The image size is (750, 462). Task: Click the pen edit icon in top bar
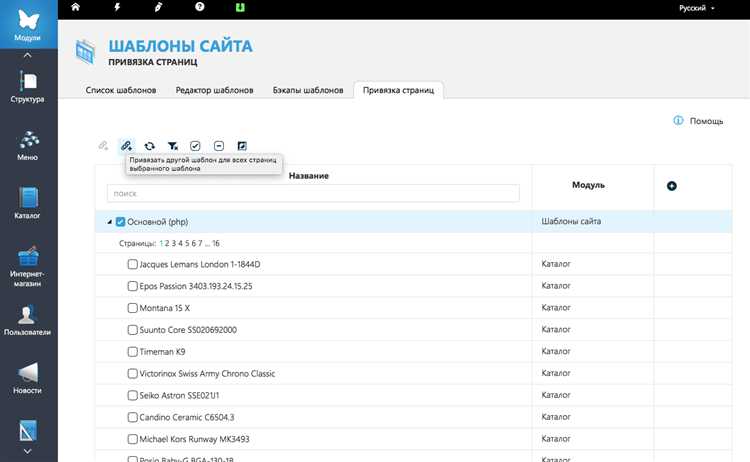(158, 7)
